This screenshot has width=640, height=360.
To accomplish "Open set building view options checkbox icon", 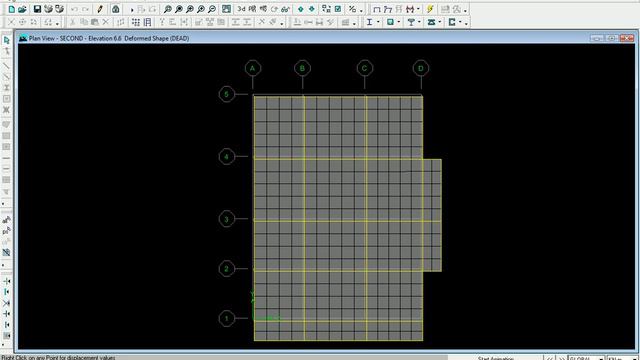I will click(338, 9).
